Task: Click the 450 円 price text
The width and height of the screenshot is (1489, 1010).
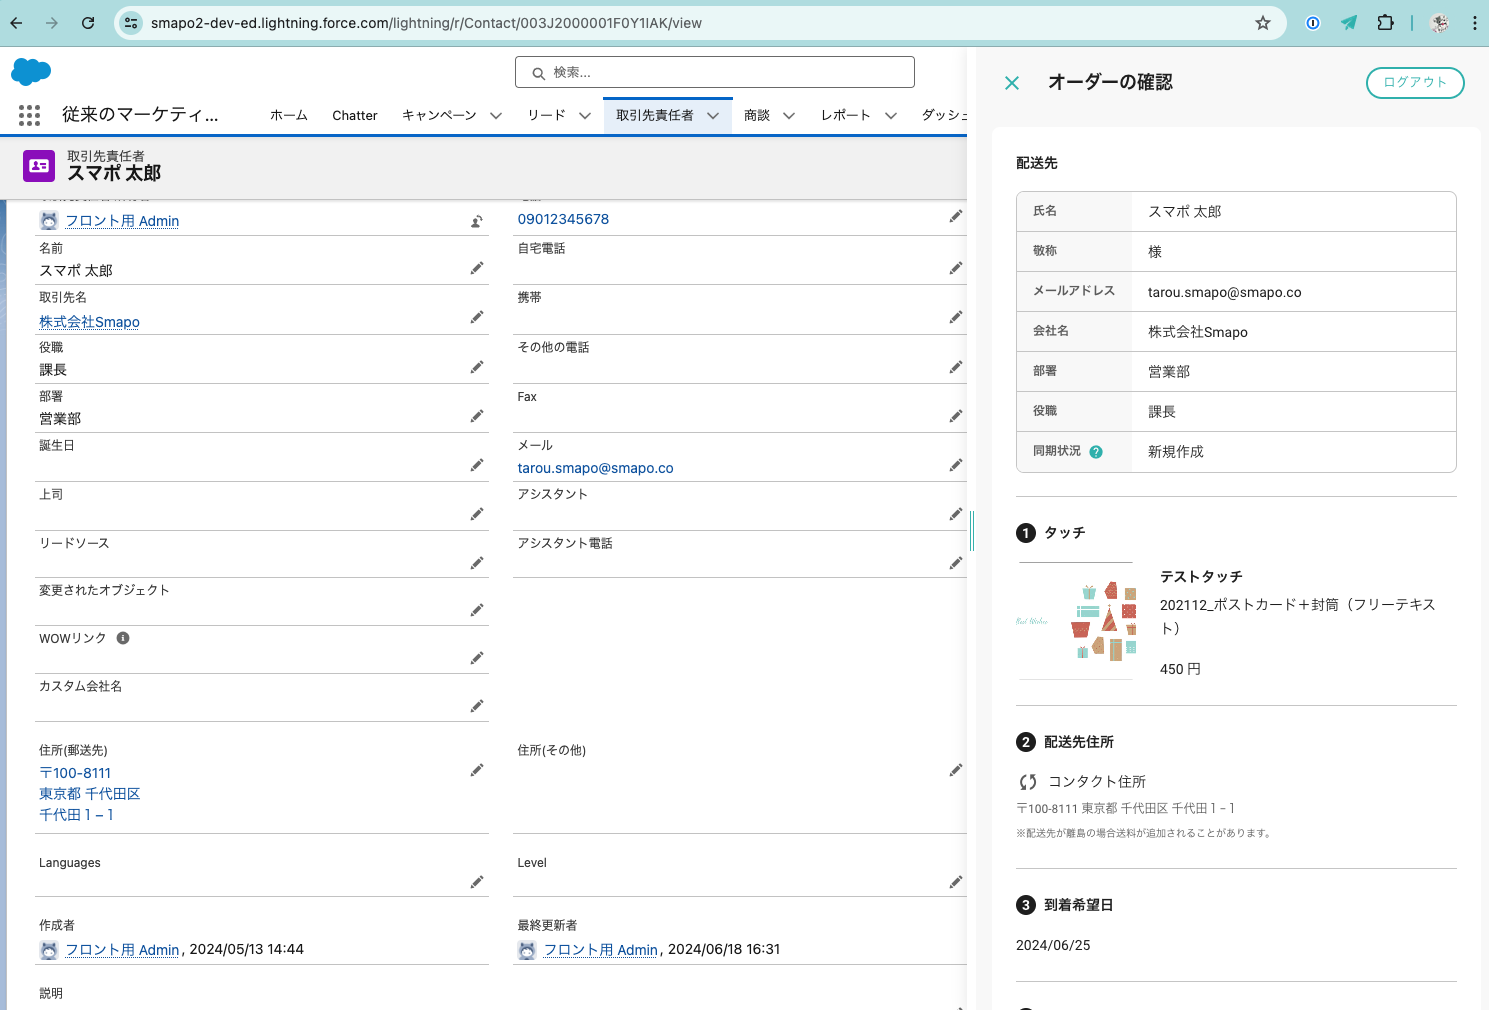Action: [1180, 669]
